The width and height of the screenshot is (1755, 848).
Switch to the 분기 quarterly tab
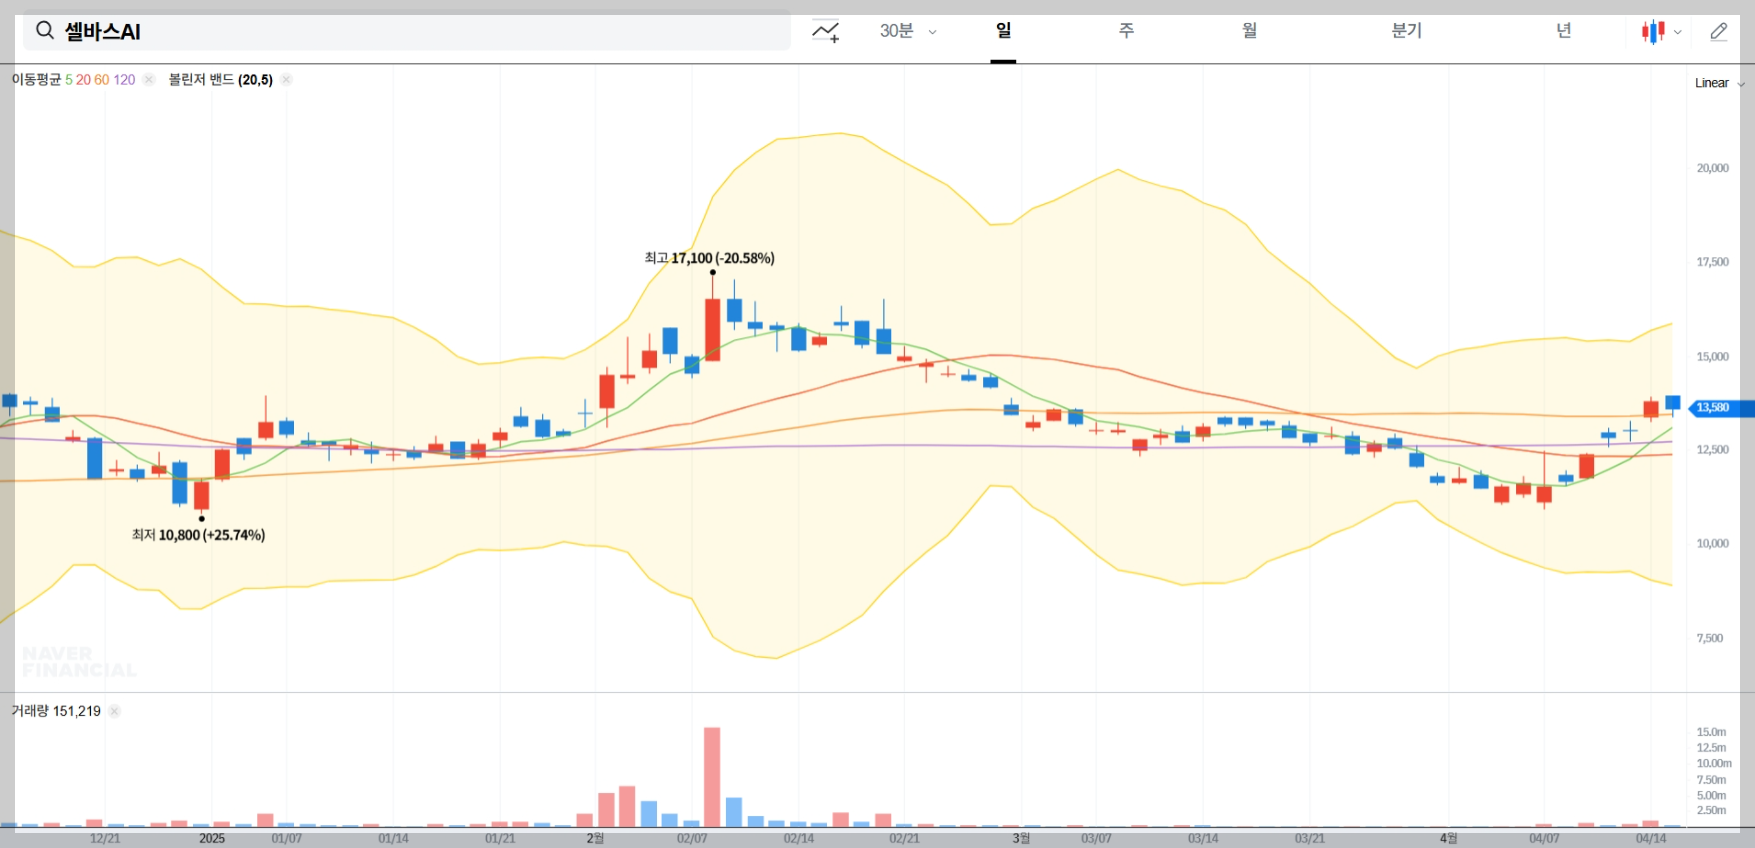(1406, 31)
